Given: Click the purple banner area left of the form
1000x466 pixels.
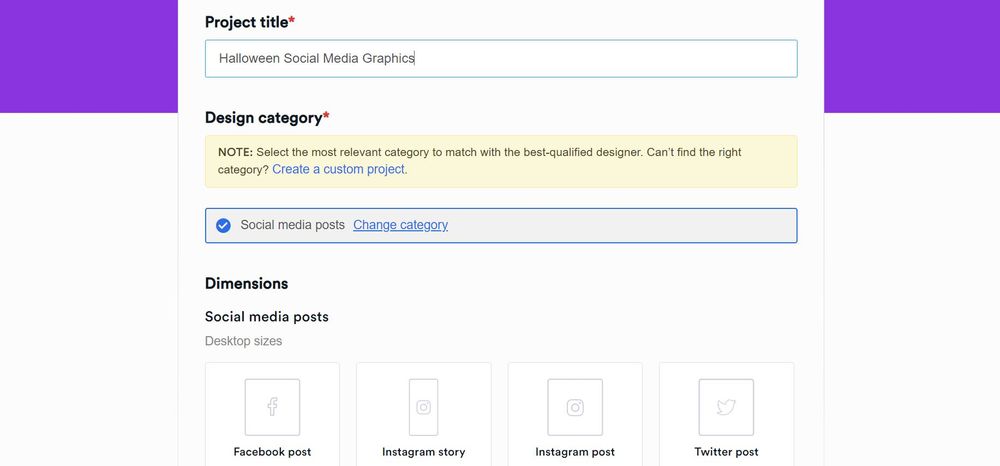Looking at the screenshot, I should (x=89, y=56).
